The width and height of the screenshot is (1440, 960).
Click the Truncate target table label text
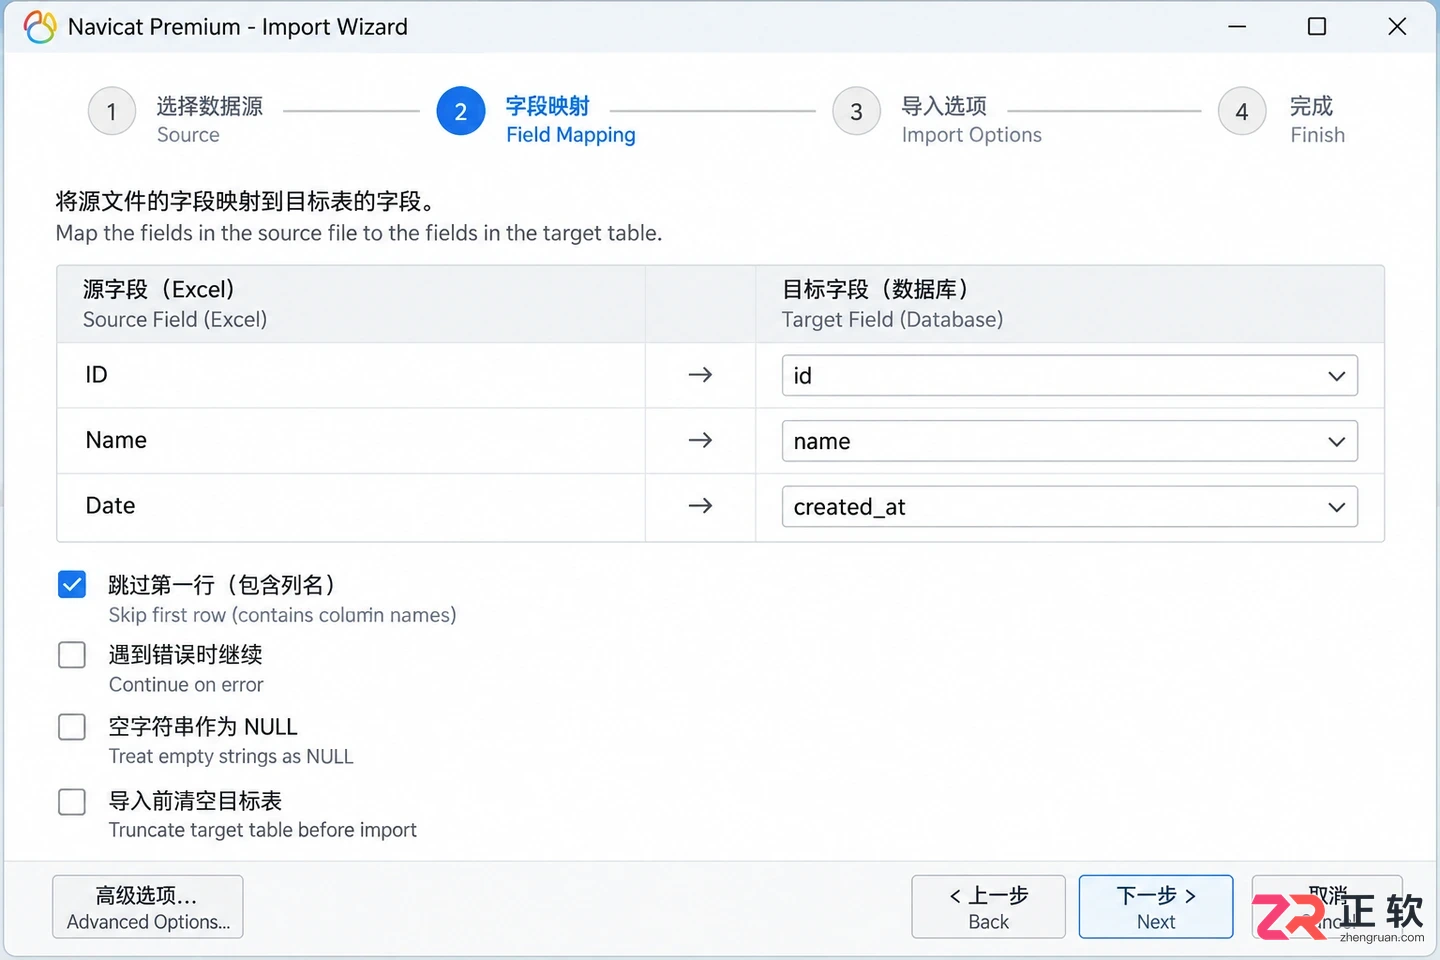pyautogui.click(x=262, y=815)
